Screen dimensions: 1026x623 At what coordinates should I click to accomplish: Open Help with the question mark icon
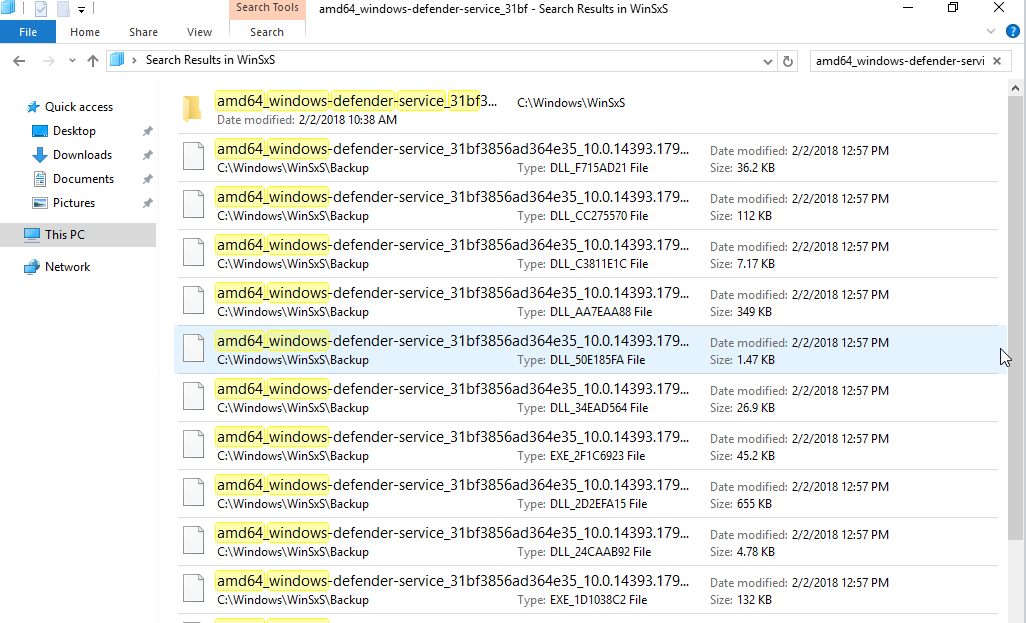(1013, 31)
